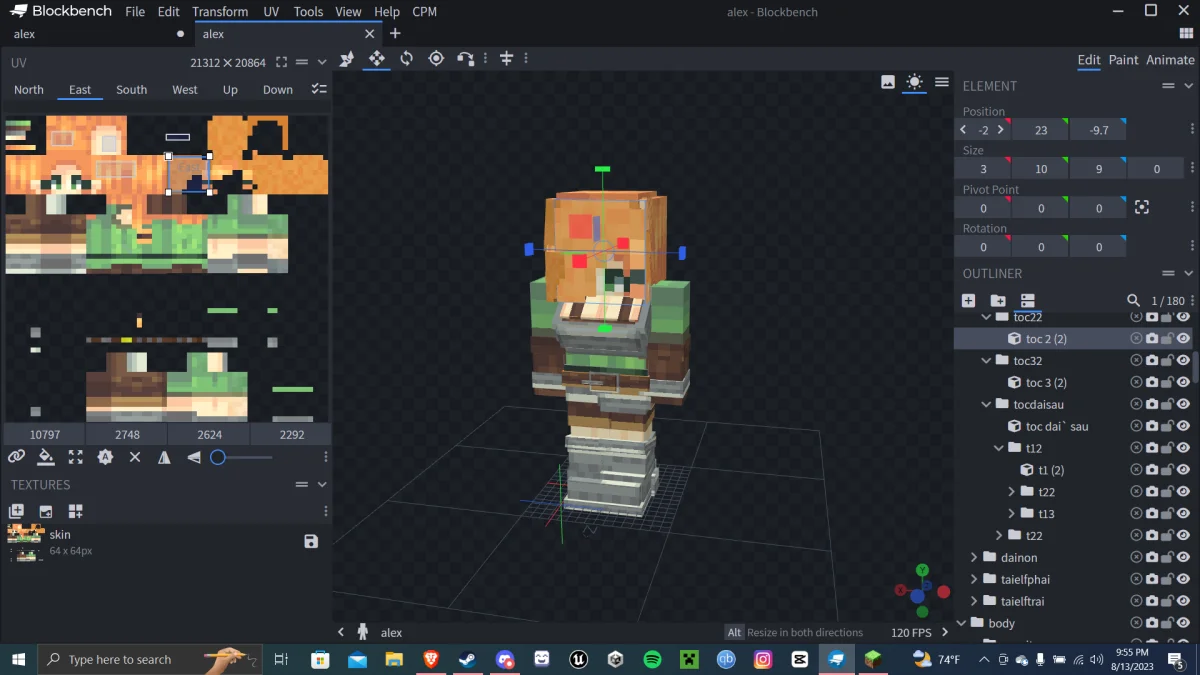
Task: Expand the taielfphai group
Action: tap(974, 579)
